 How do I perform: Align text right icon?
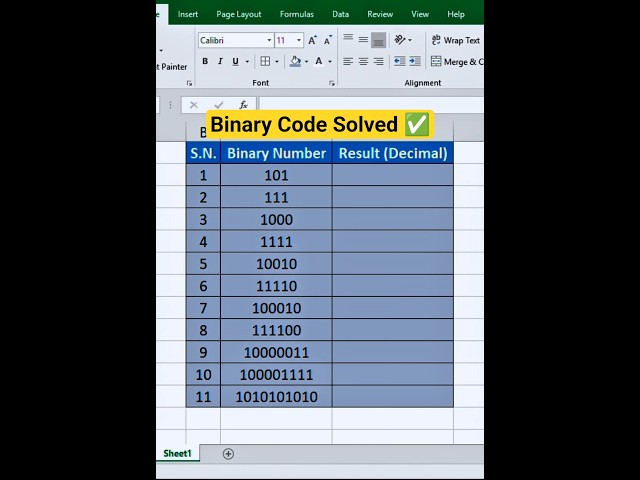(x=378, y=62)
